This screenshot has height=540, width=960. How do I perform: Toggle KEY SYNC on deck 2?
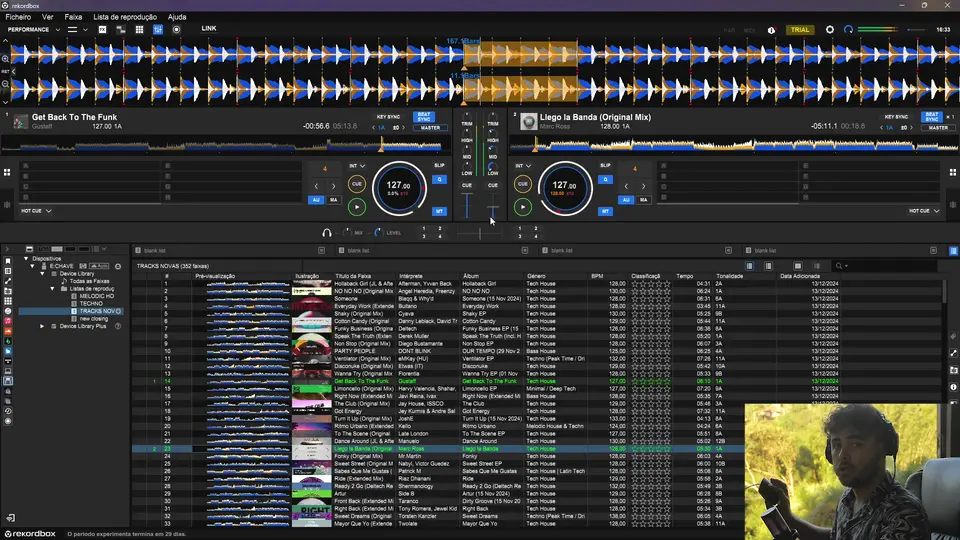[896, 117]
